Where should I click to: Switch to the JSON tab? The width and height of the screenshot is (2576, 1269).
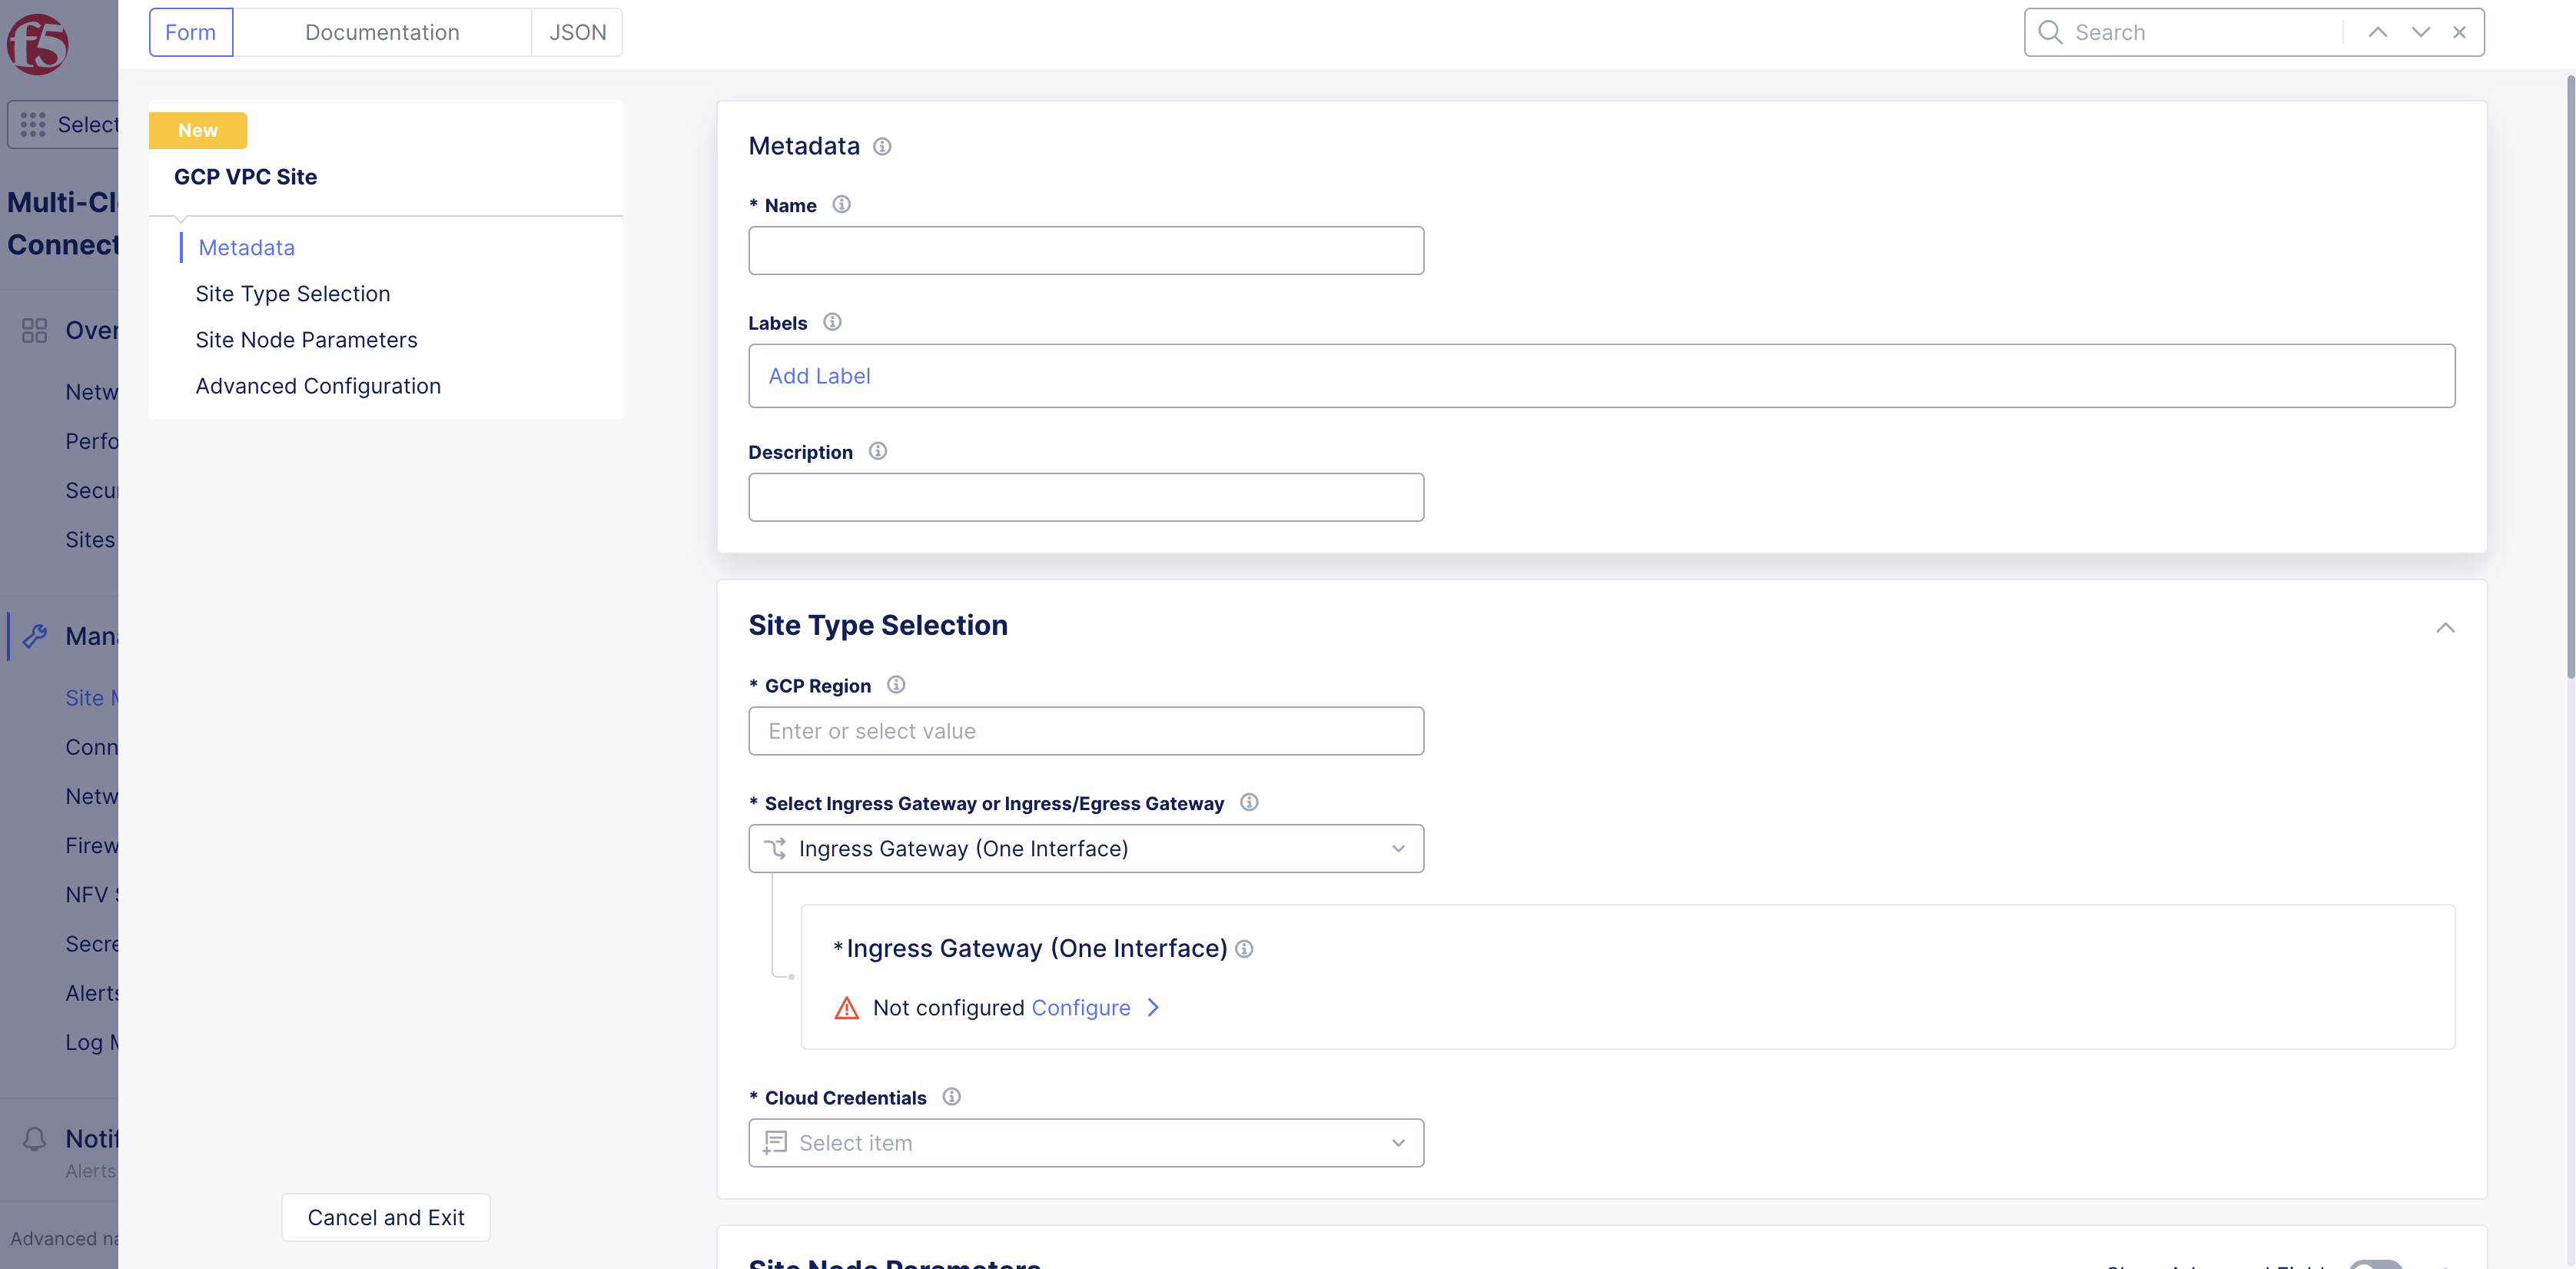click(577, 32)
